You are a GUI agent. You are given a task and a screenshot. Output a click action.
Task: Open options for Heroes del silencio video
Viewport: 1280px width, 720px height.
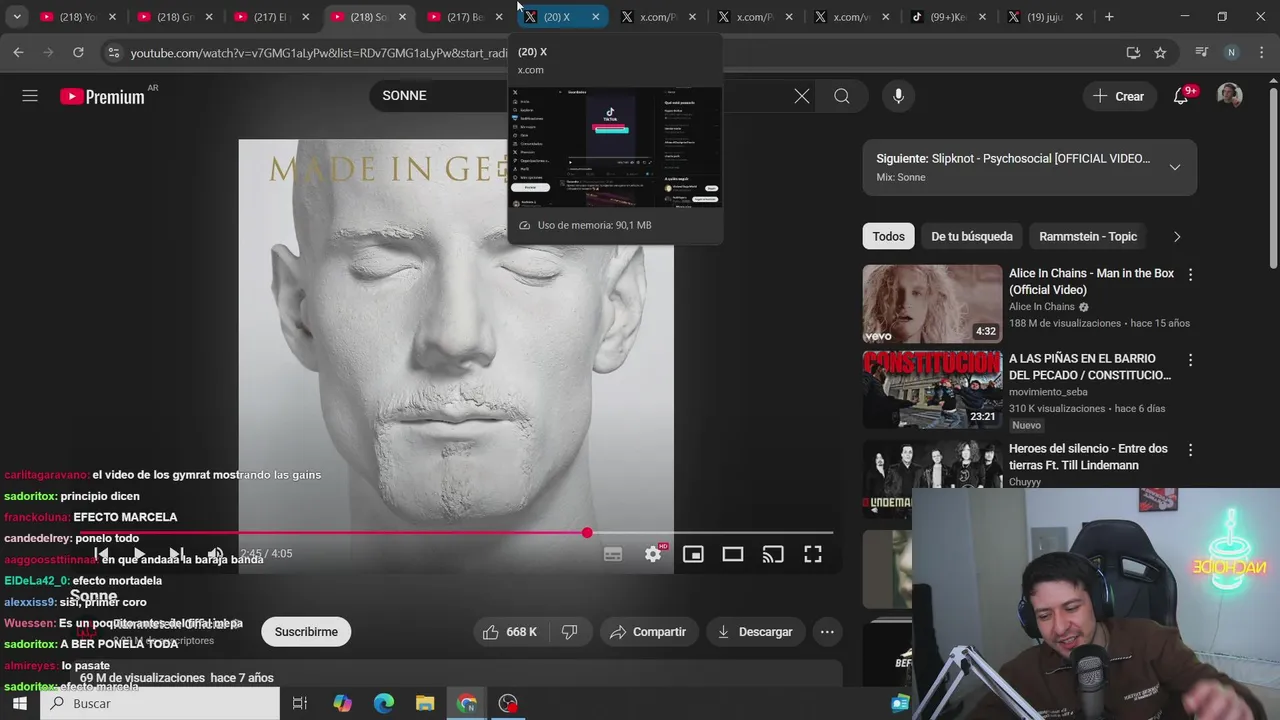point(1190,449)
